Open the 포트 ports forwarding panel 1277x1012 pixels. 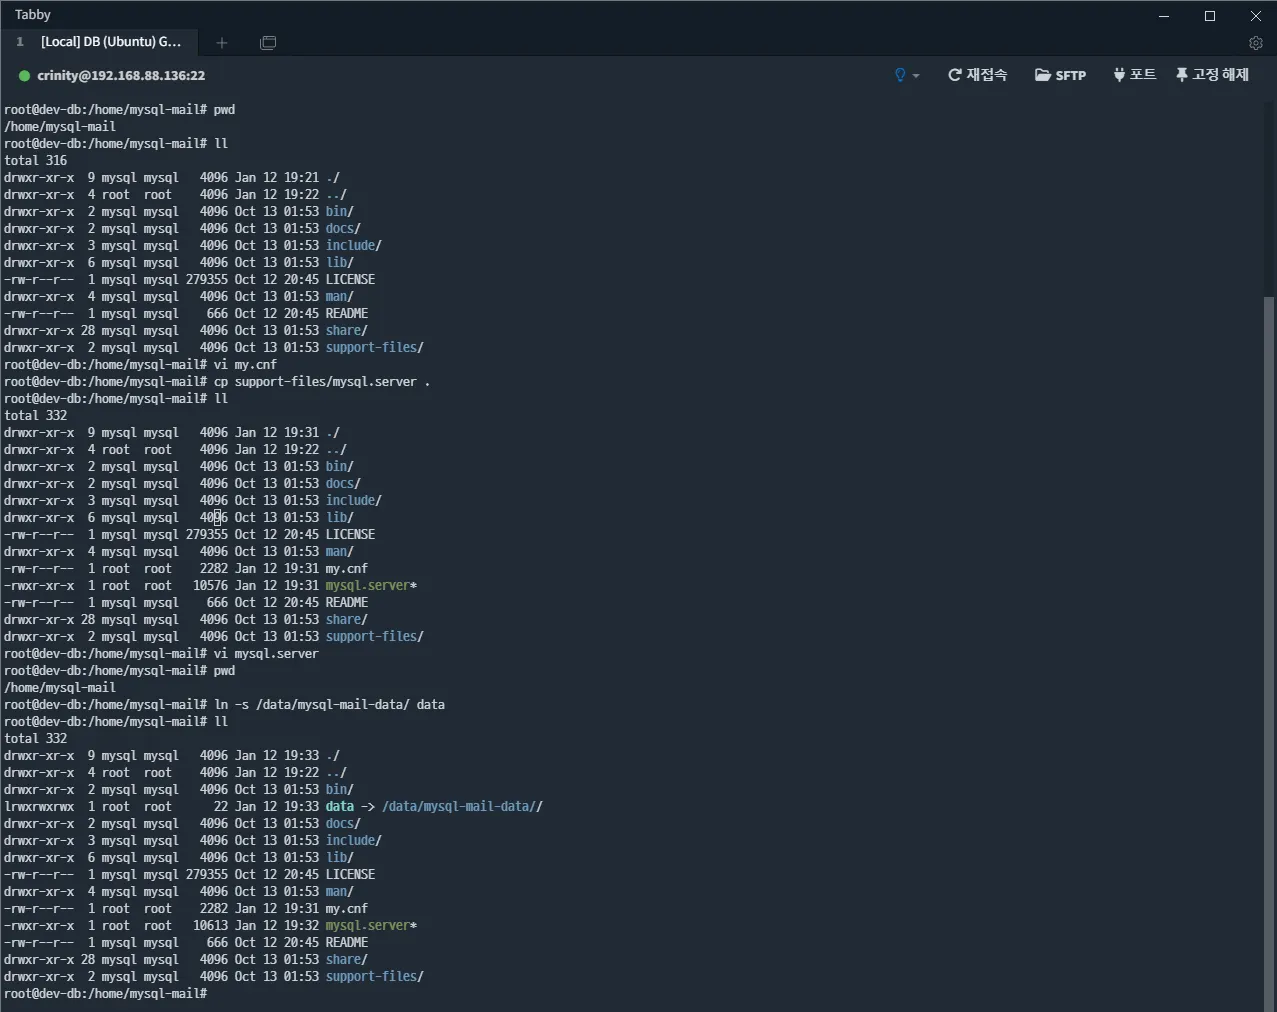point(1135,75)
